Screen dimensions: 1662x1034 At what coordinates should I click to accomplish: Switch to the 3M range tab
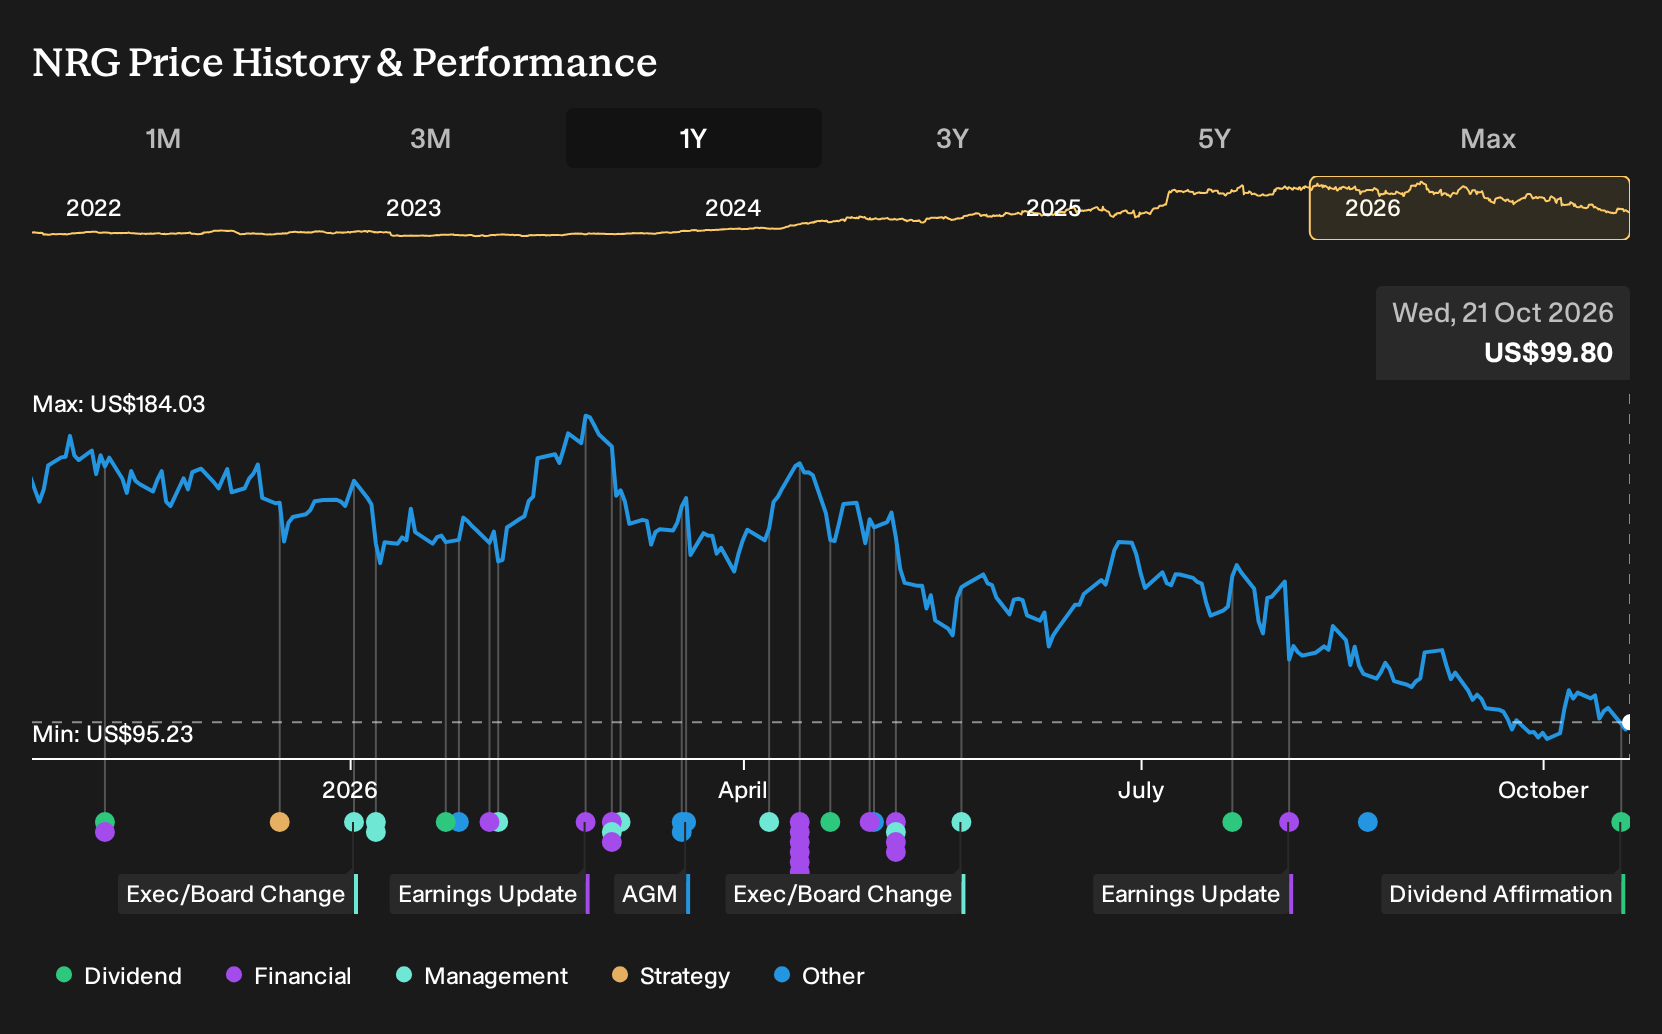(x=430, y=138)
